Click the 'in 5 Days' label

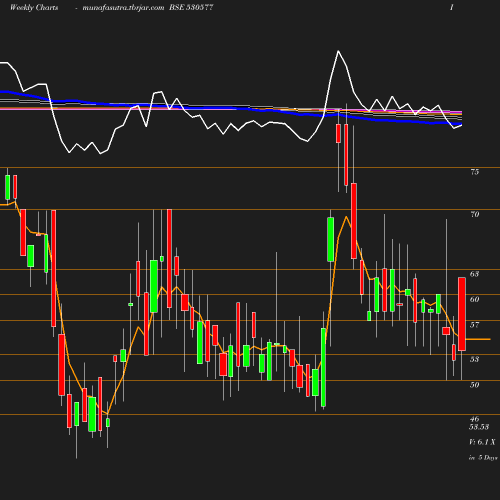483,458
